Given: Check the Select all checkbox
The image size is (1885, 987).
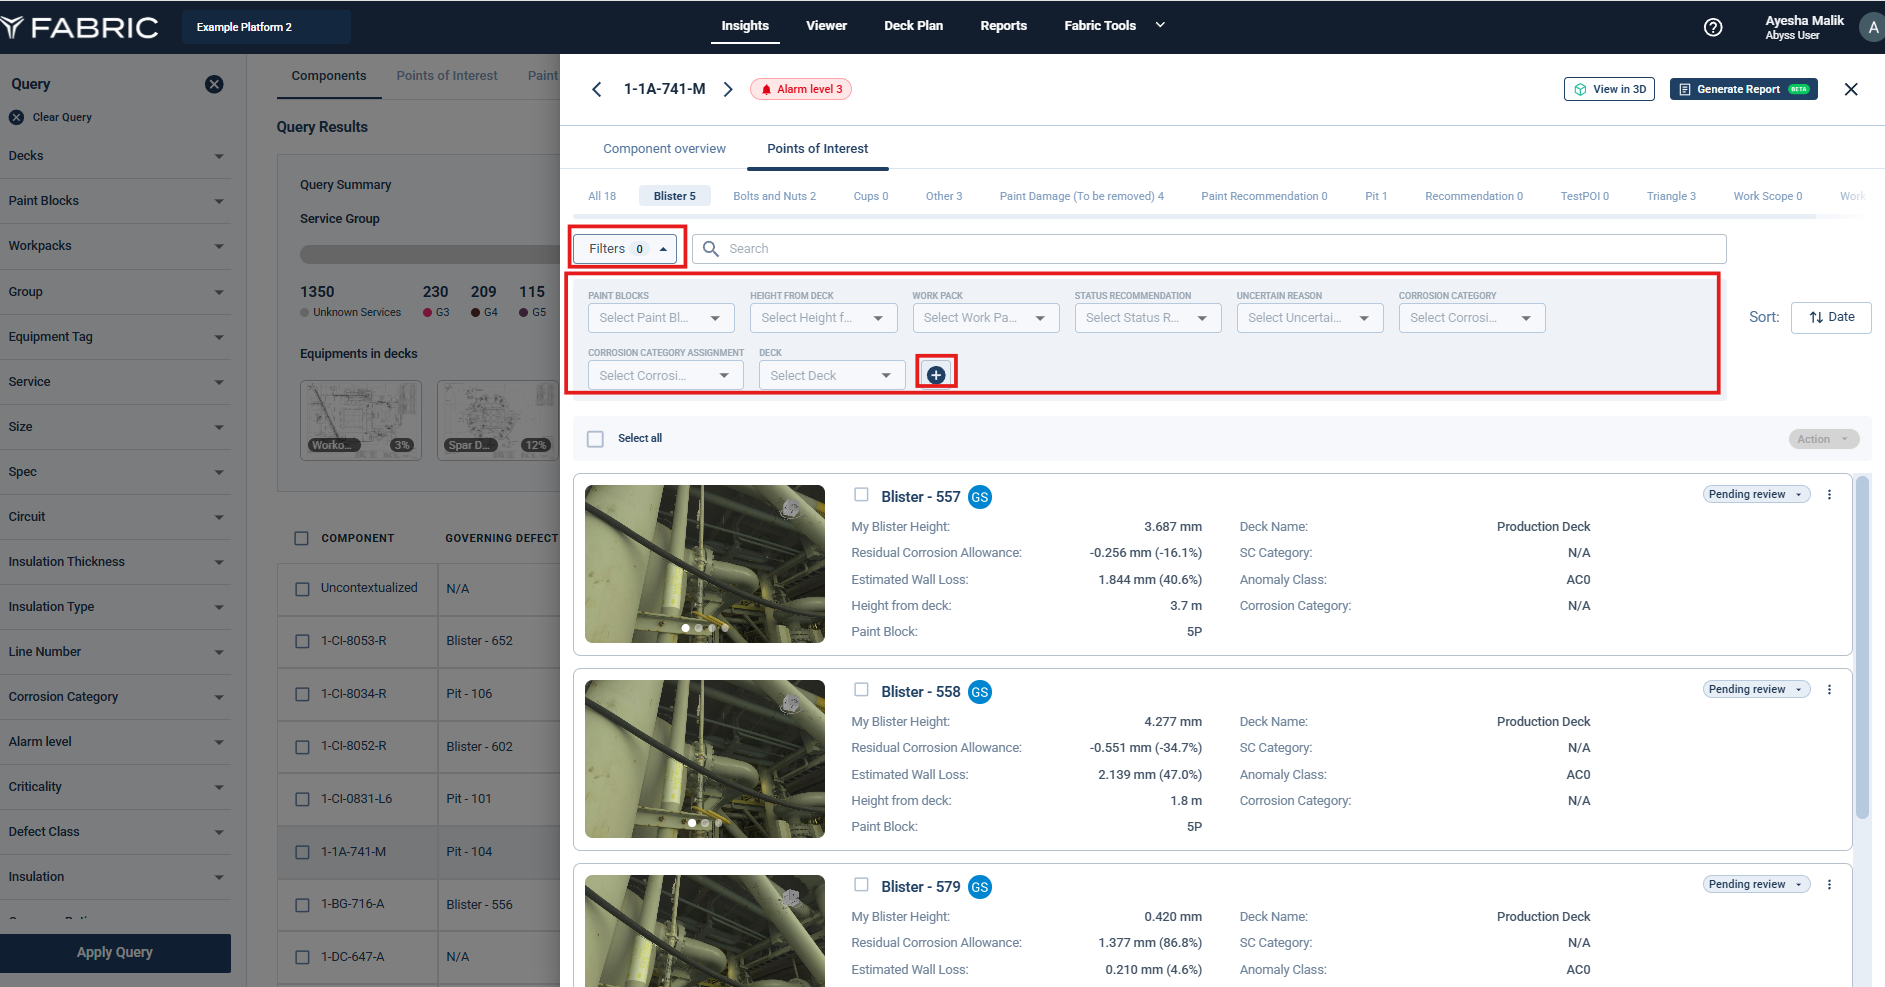Looking at the screenshot, I should tap(596, 439).
